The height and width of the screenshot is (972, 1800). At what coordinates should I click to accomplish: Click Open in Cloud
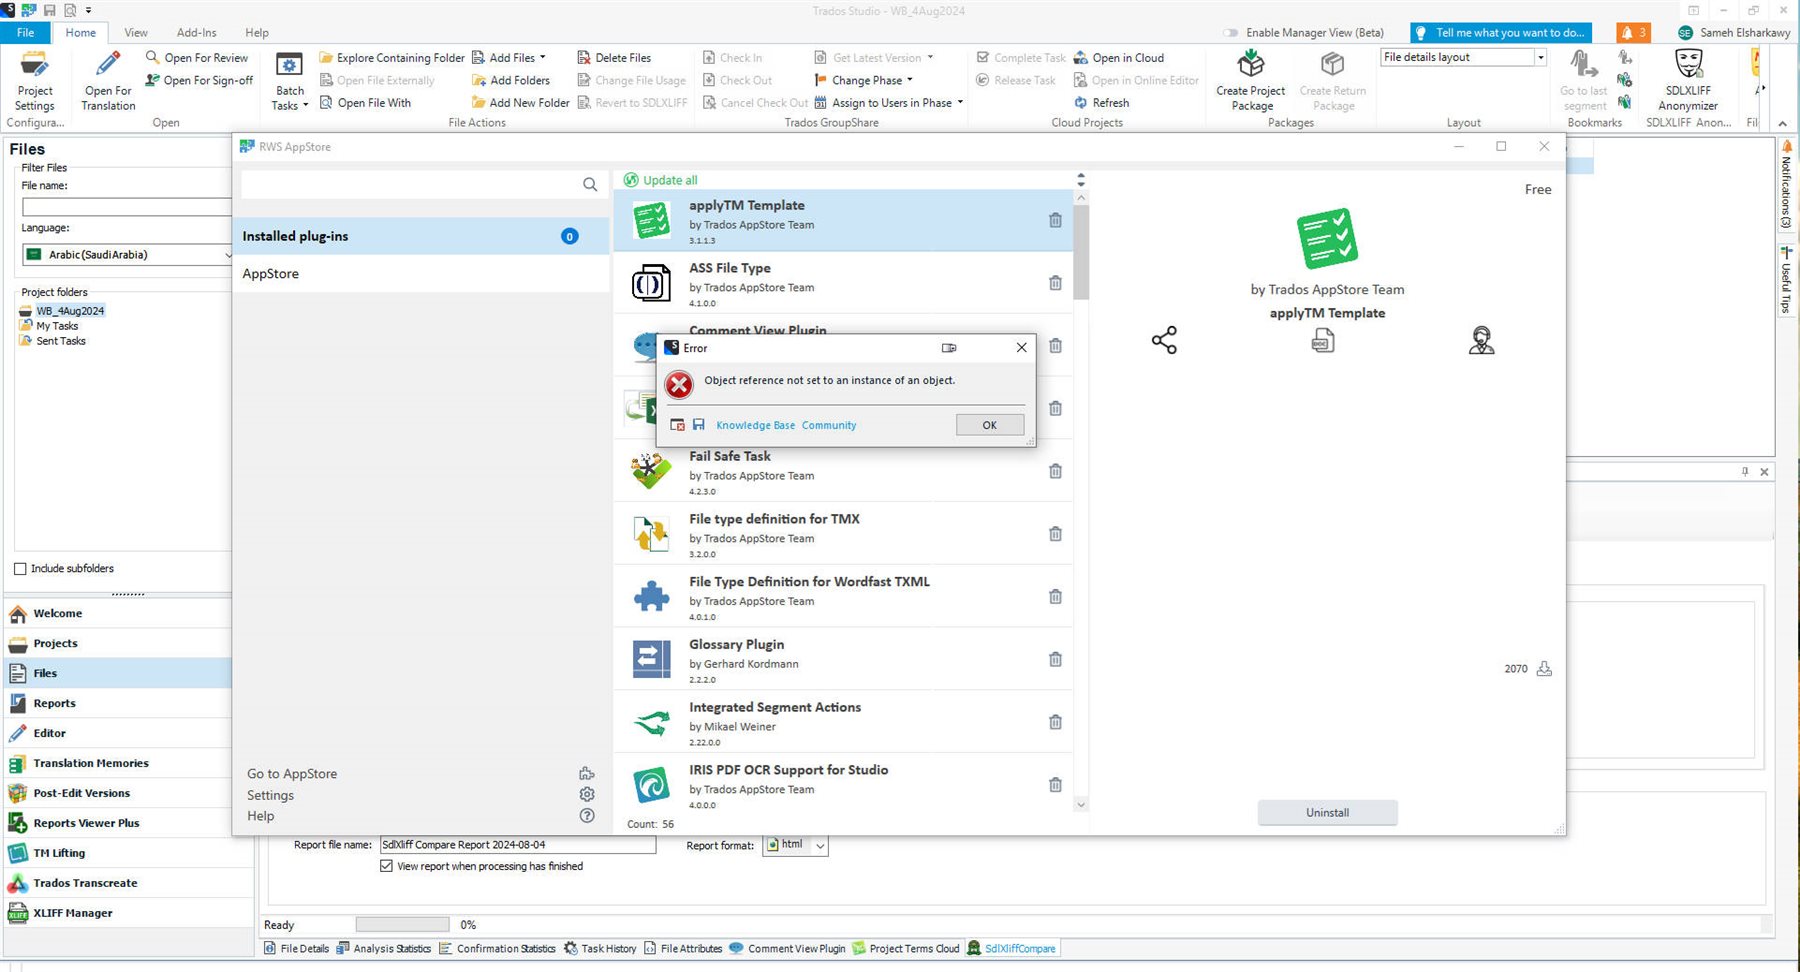(x=1119, y=58)
